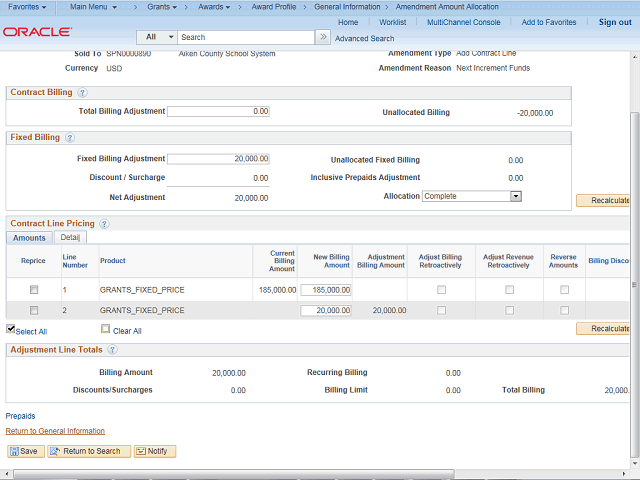
Task: Open Contract Billing help icon
Action: click(82, 92)
